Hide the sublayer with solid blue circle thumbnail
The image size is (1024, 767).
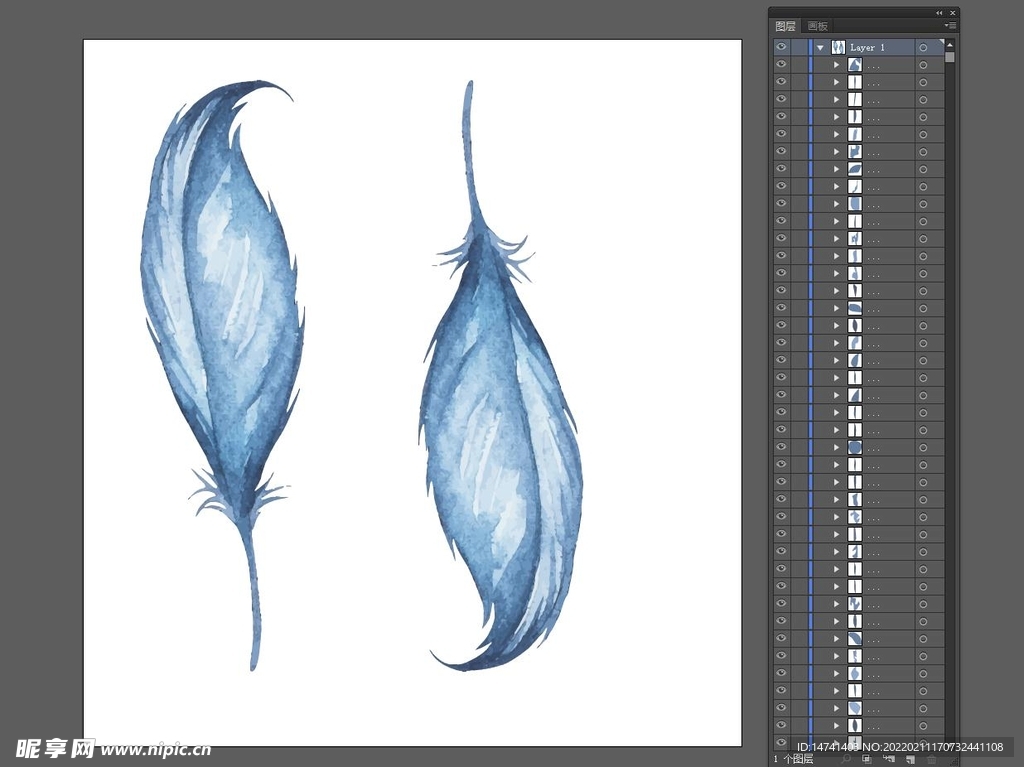tap(781, 447)
